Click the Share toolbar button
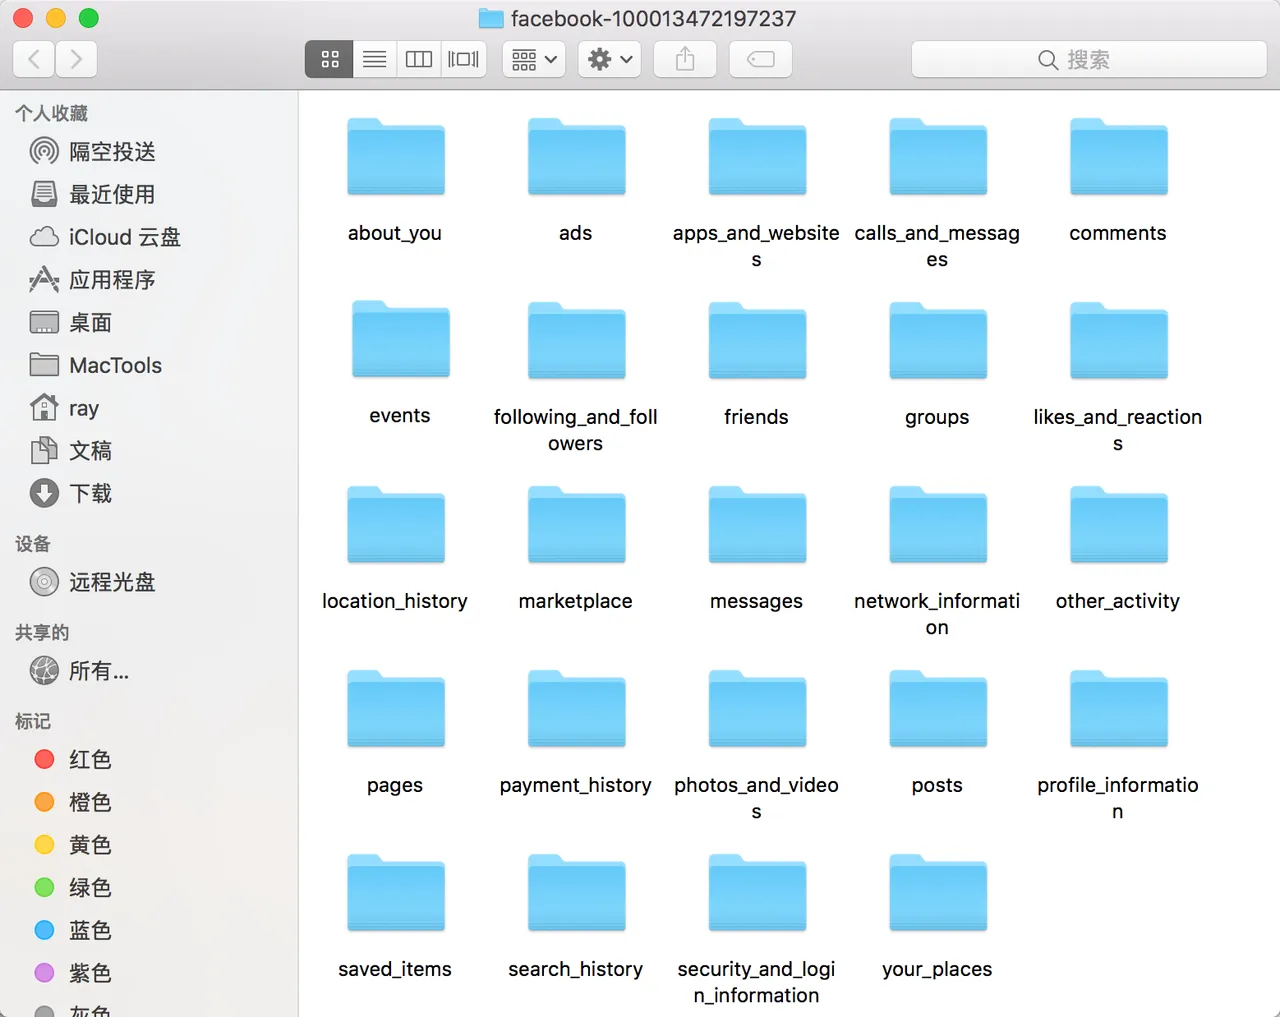 pyautogui.click(x=685, y=60)
